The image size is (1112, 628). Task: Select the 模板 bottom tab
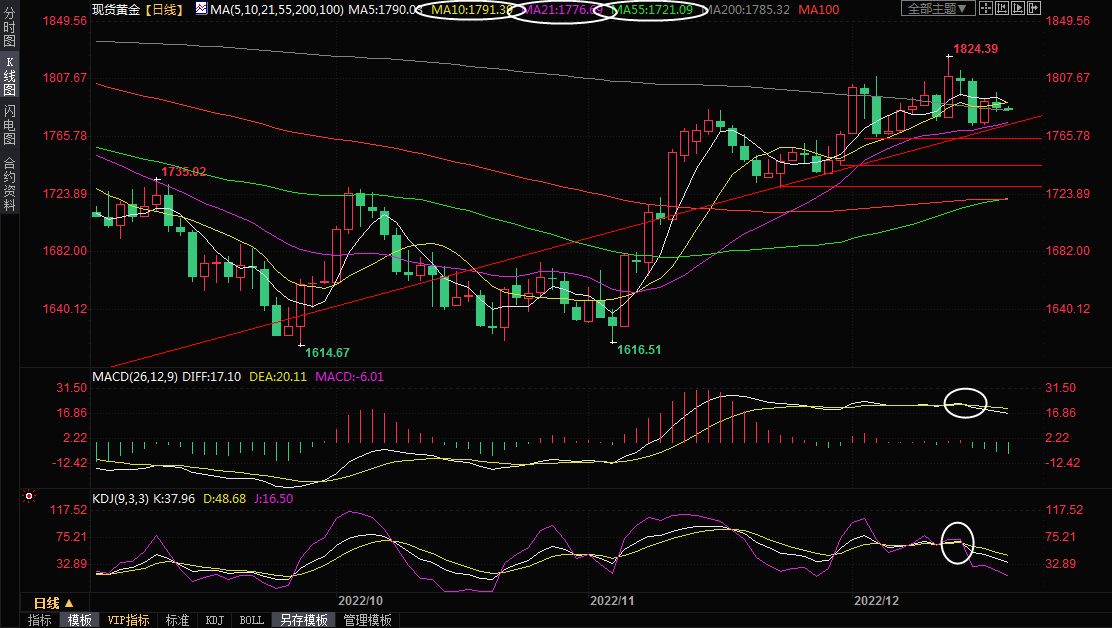(x=80, y=620)
